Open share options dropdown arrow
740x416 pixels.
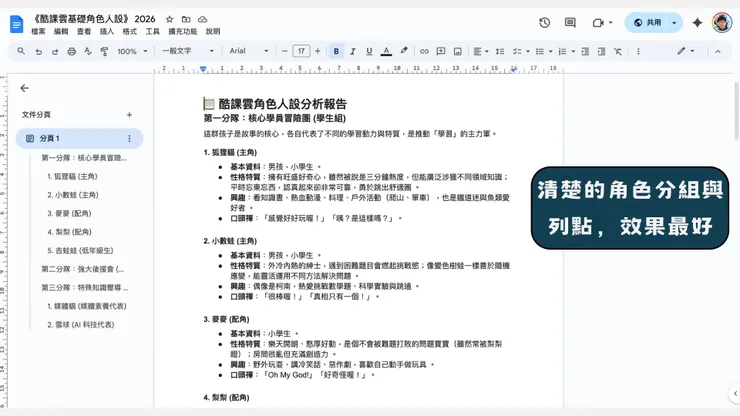point(674,23)
